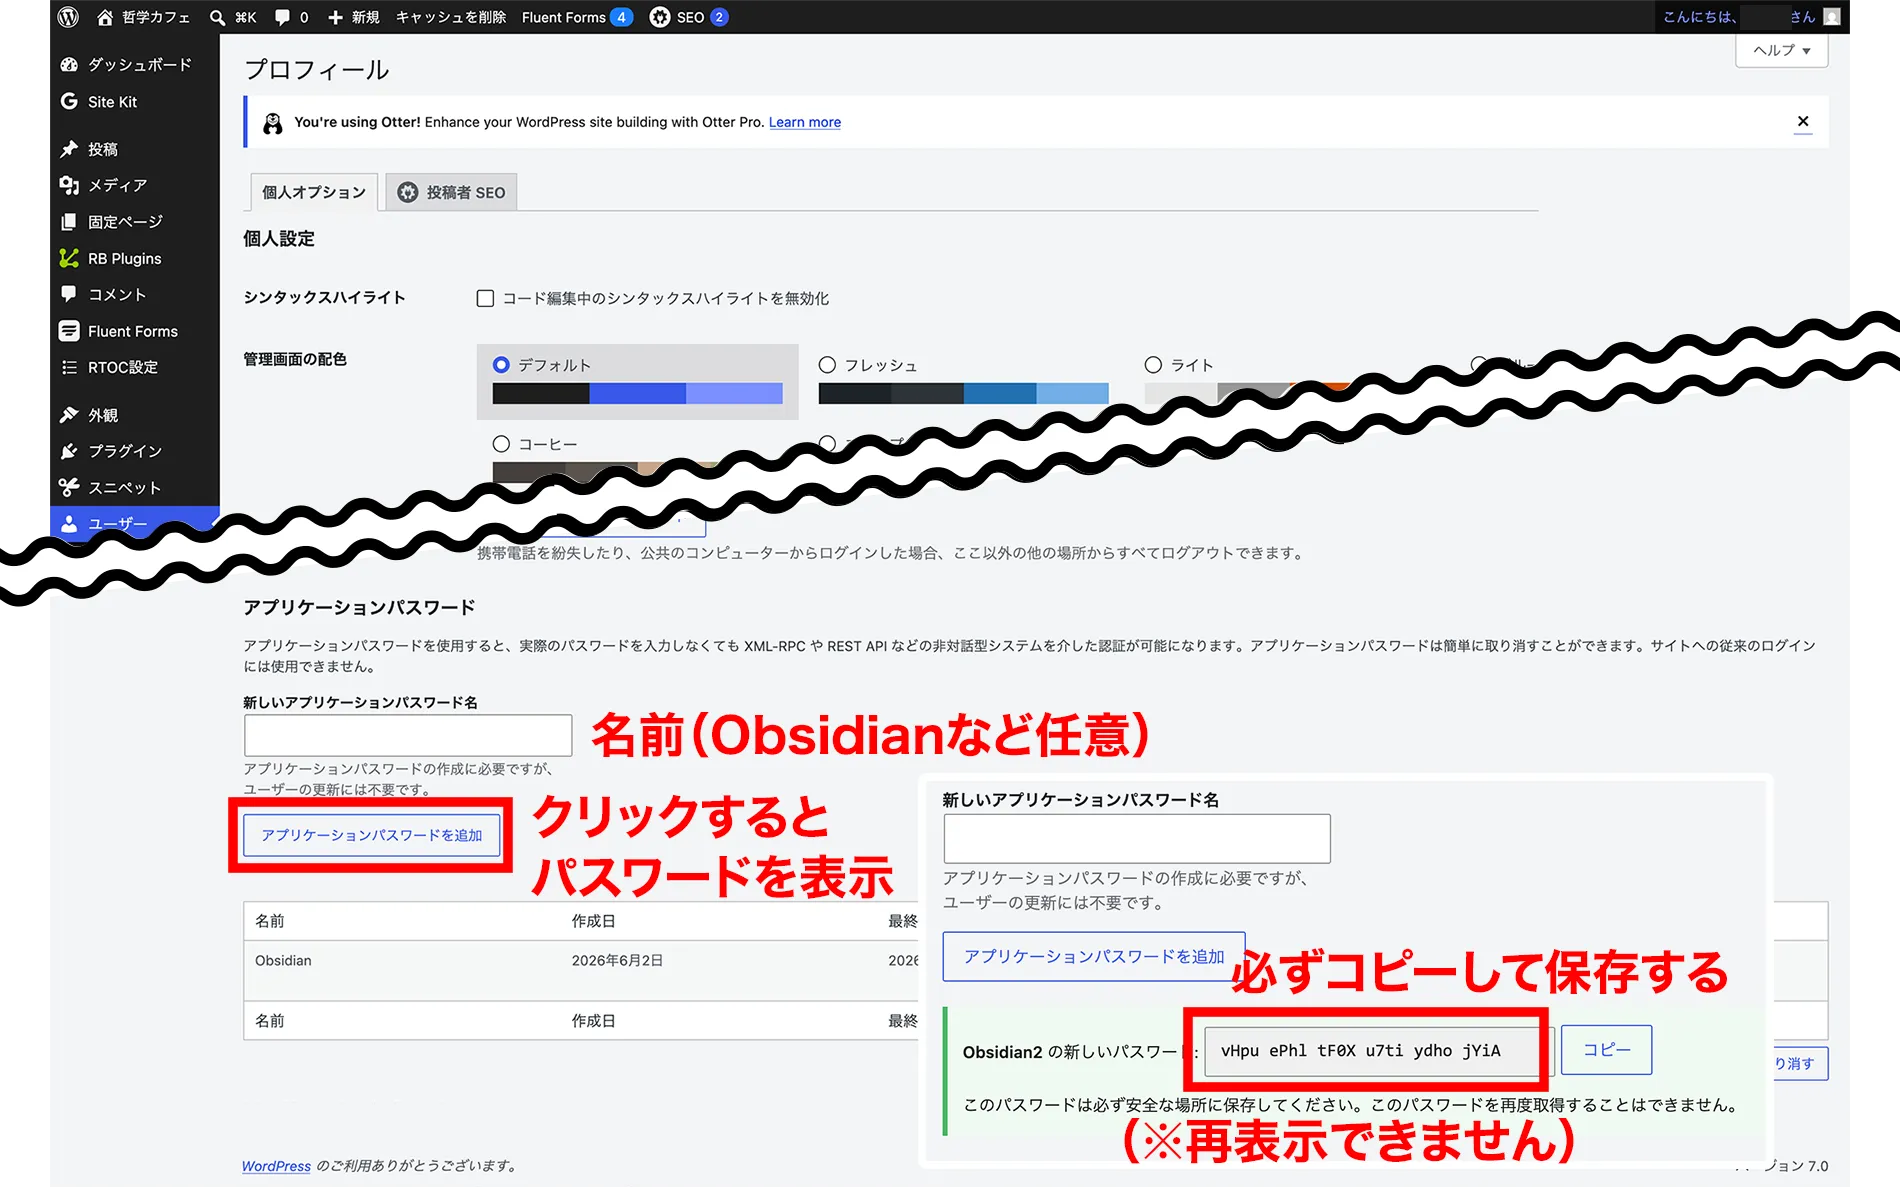Click Obsidian row name cell
The height and width of the screenshot is (1200, 1900).
(x=283, y=961)
